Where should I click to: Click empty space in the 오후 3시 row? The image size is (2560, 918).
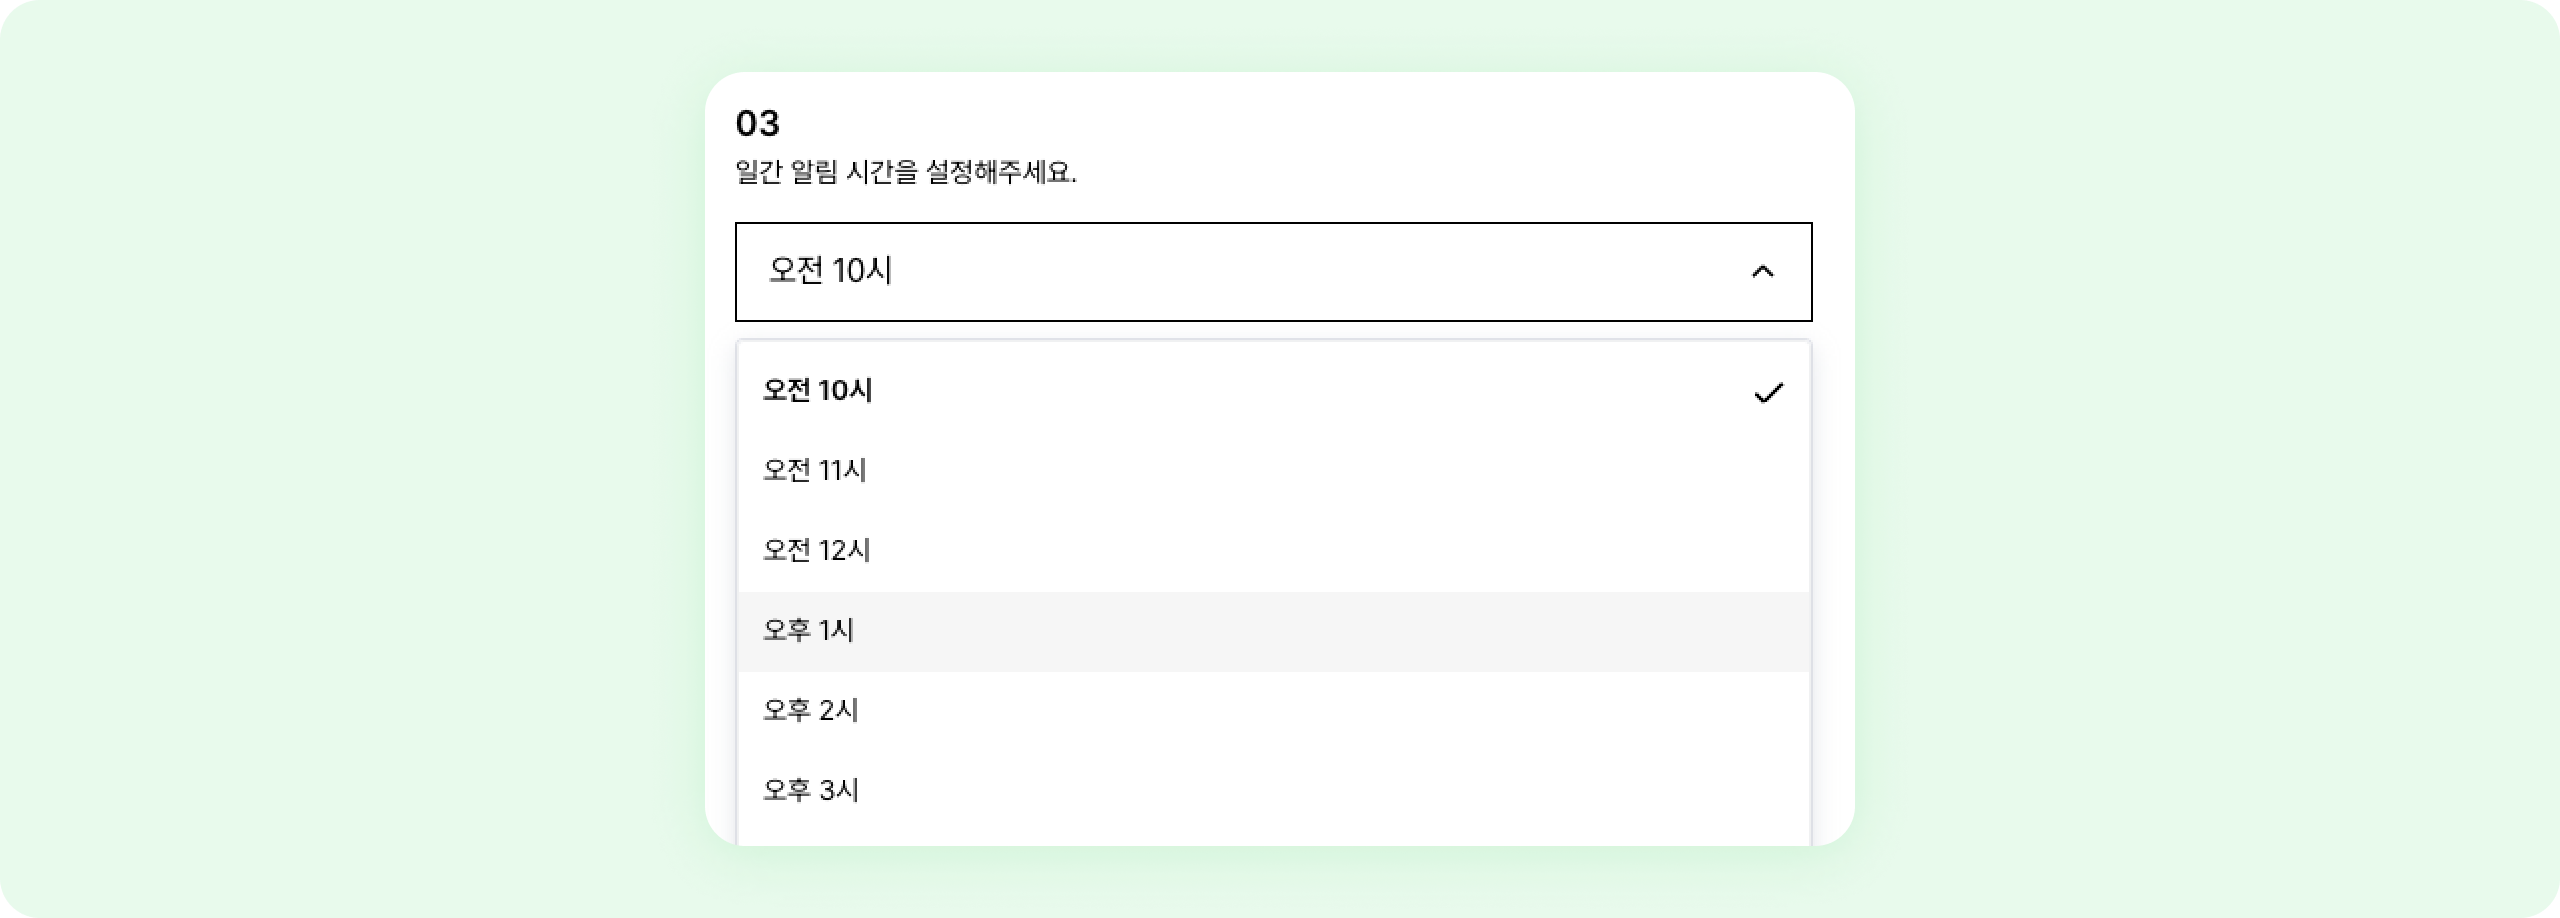[x=1300, y=791]
